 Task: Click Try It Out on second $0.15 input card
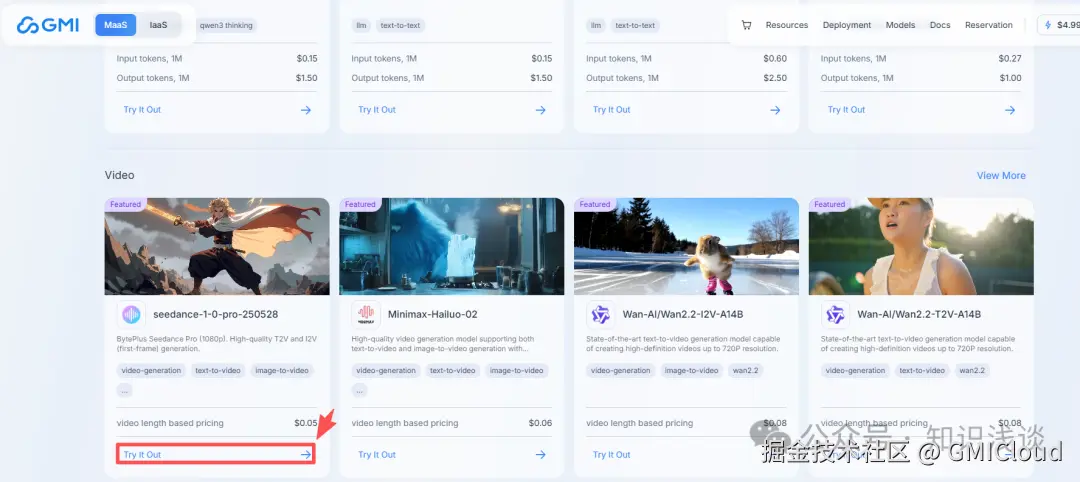377,109
